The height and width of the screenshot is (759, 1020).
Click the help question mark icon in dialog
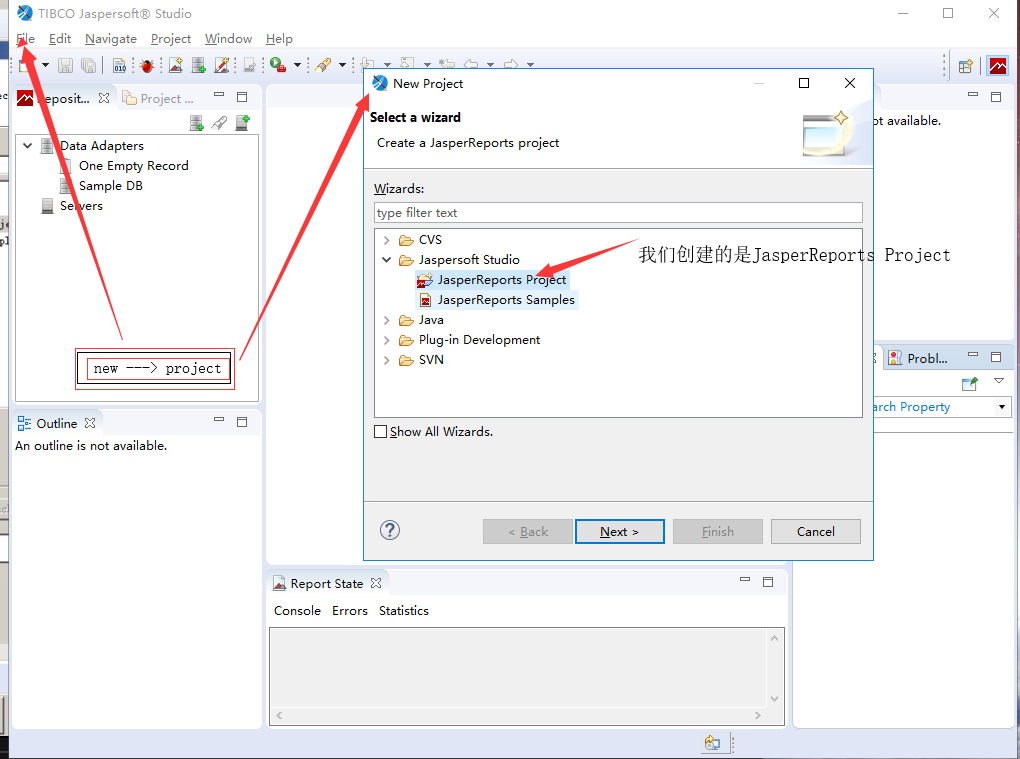pos(390,531)
